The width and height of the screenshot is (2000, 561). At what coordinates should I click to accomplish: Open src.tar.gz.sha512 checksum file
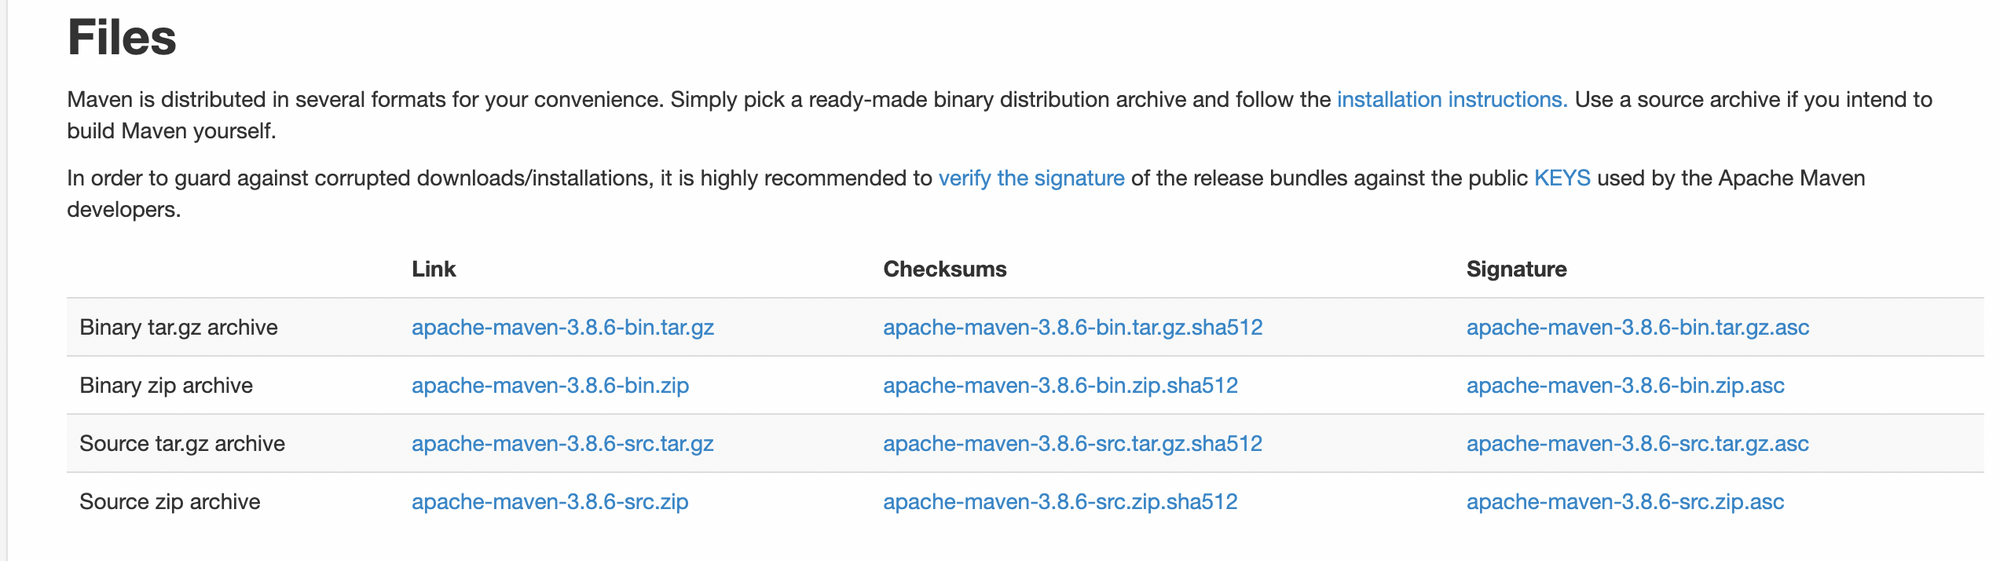1072,443
